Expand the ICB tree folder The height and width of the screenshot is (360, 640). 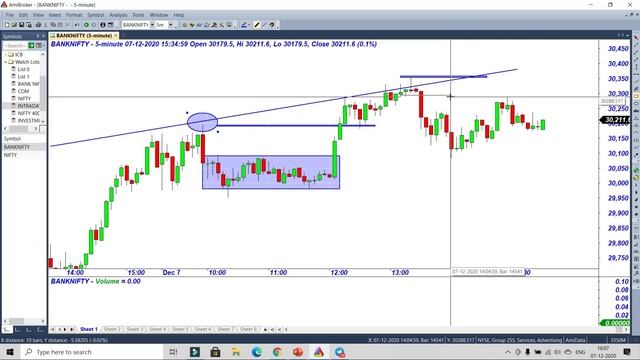(x=6, y=55)
